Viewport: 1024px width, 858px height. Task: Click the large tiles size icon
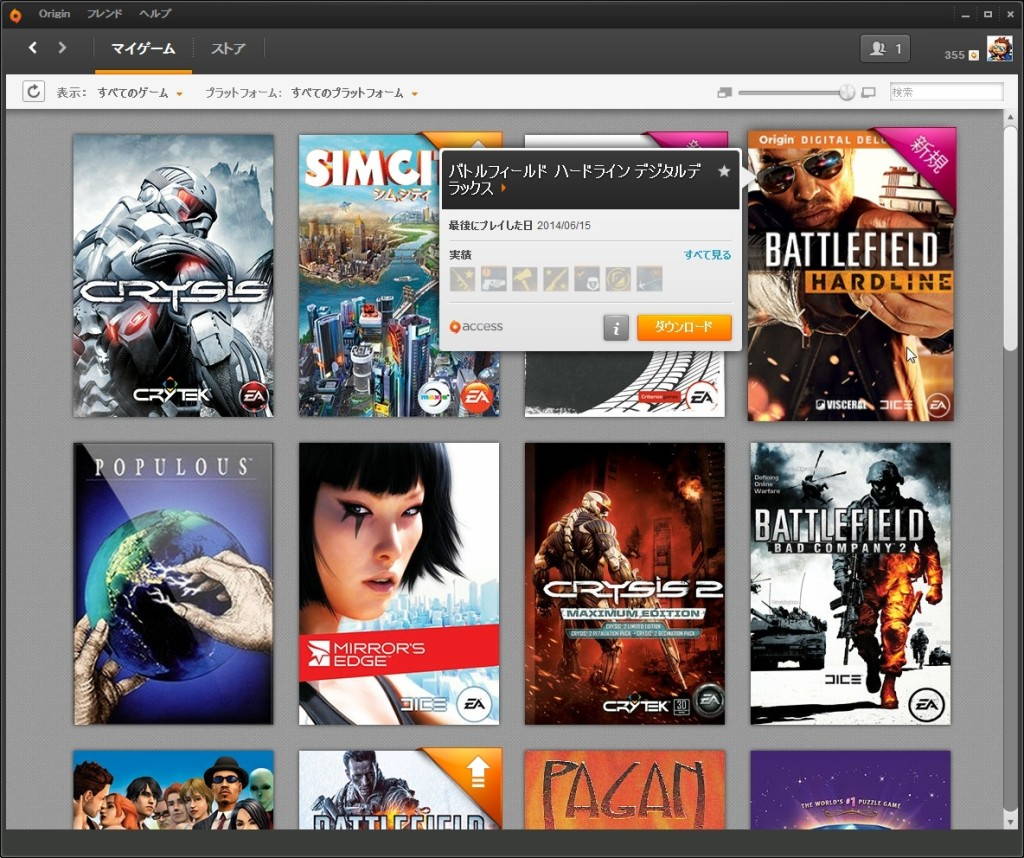click(868, 93)
